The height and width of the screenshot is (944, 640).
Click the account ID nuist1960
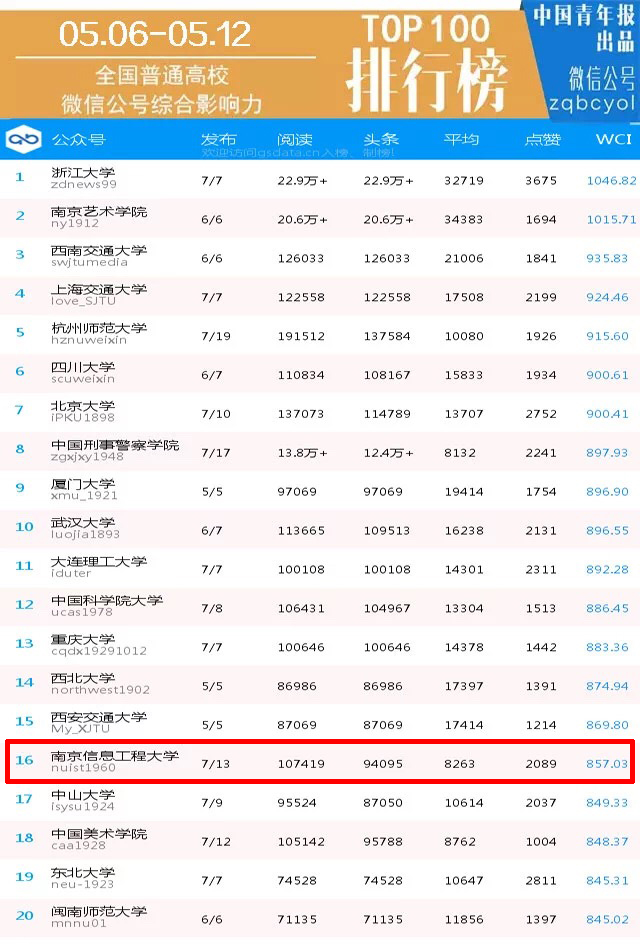coord(83,768)
